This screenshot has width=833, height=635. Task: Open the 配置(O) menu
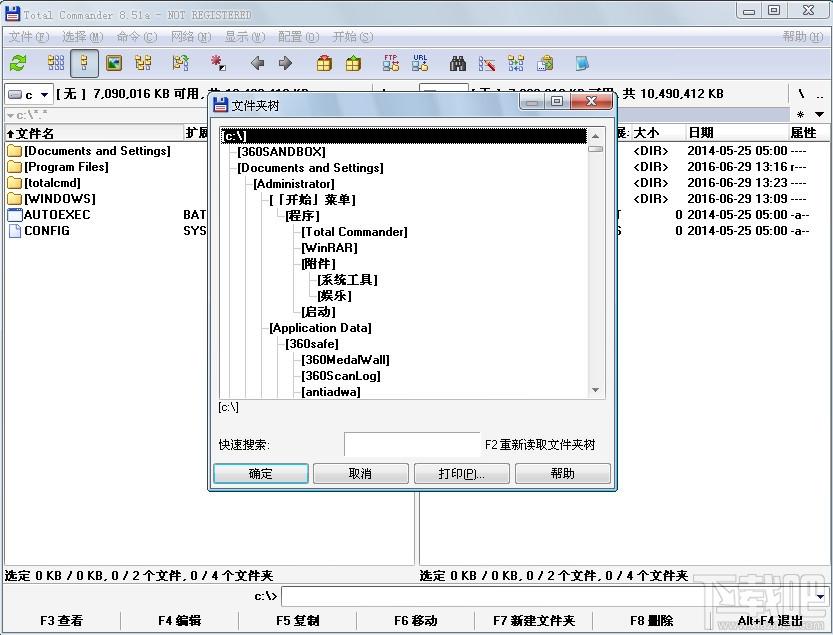pyautogui.click(x=299, y=37)
